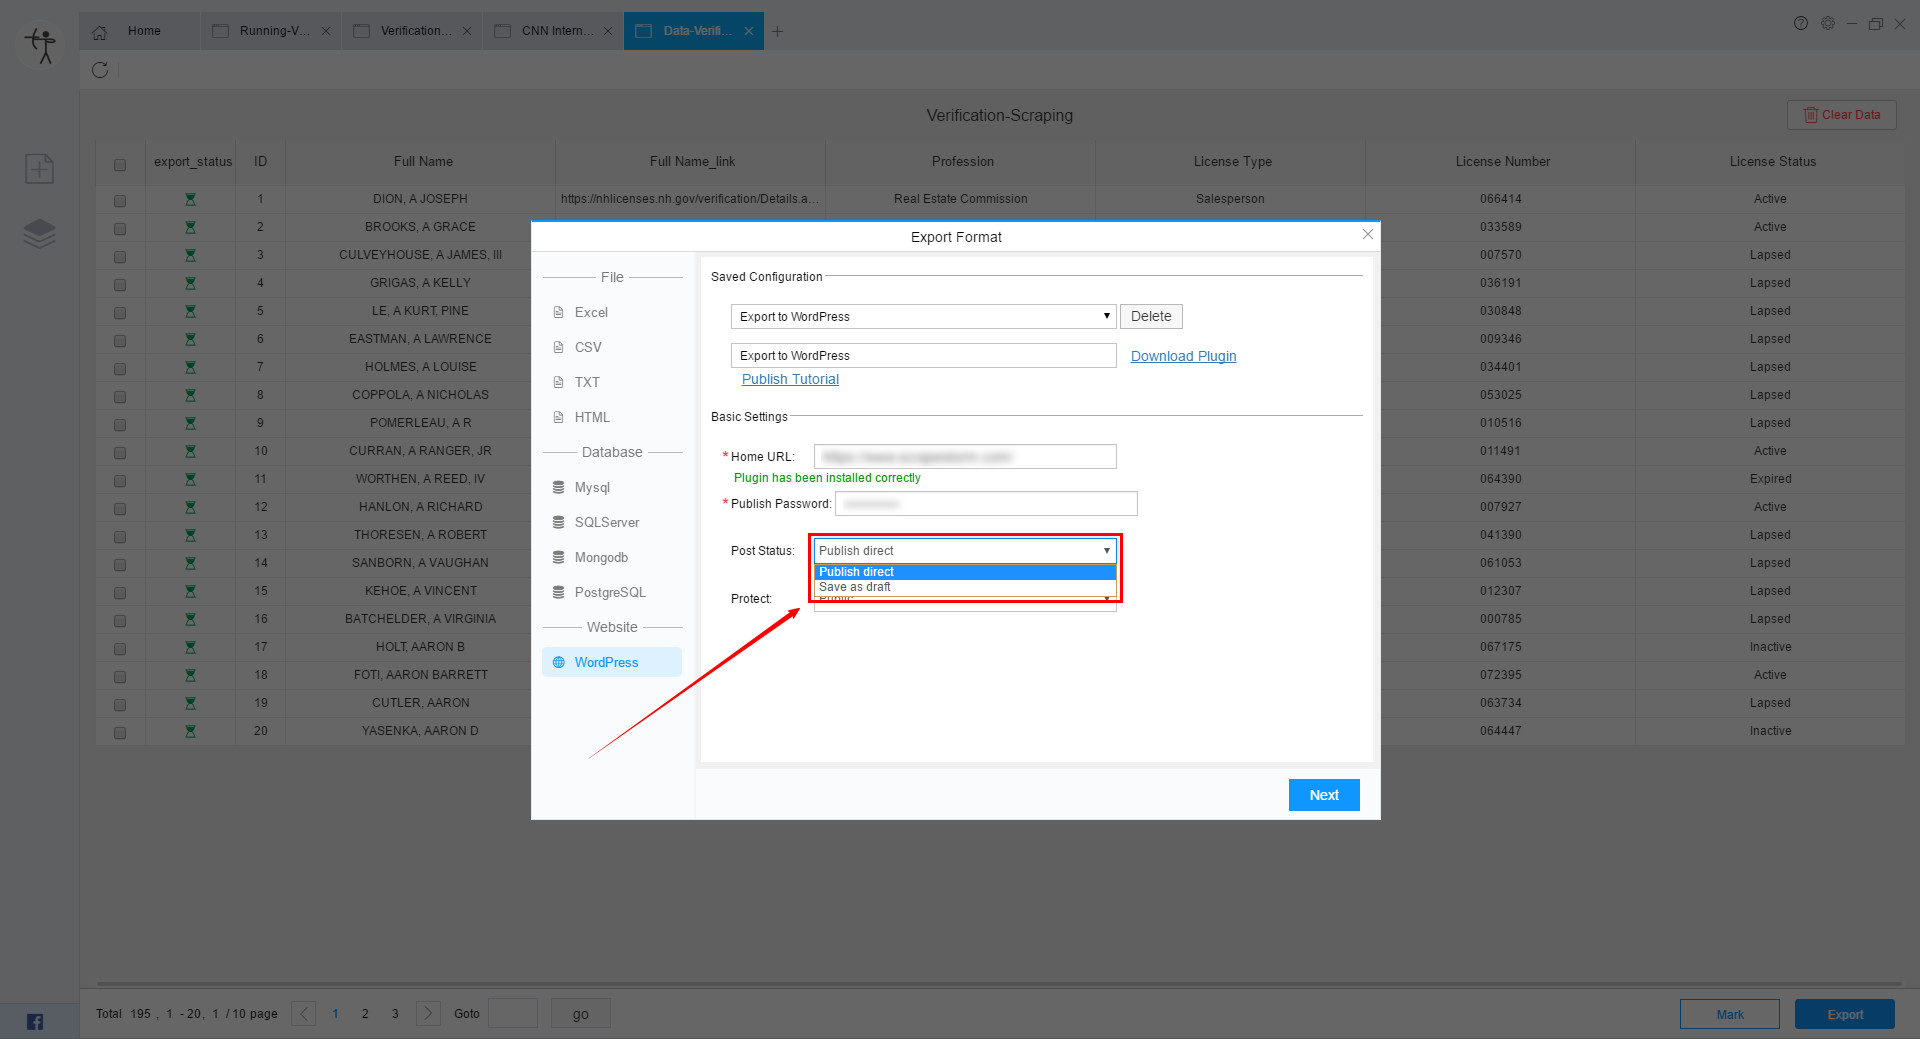Select Mongodb database export
Viewport: 1920px width, 1039px height.
click(x=612, y=557)
